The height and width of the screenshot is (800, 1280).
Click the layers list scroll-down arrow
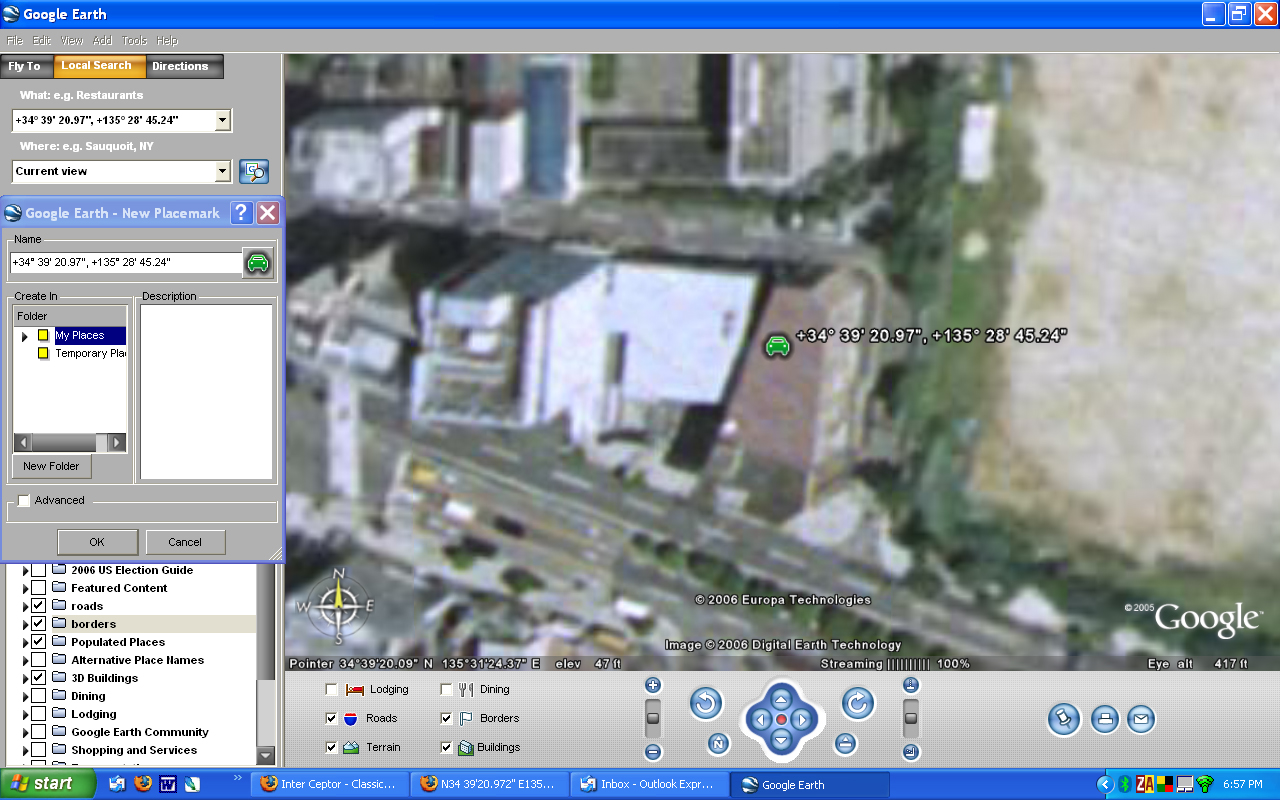(x=266, y=756)
